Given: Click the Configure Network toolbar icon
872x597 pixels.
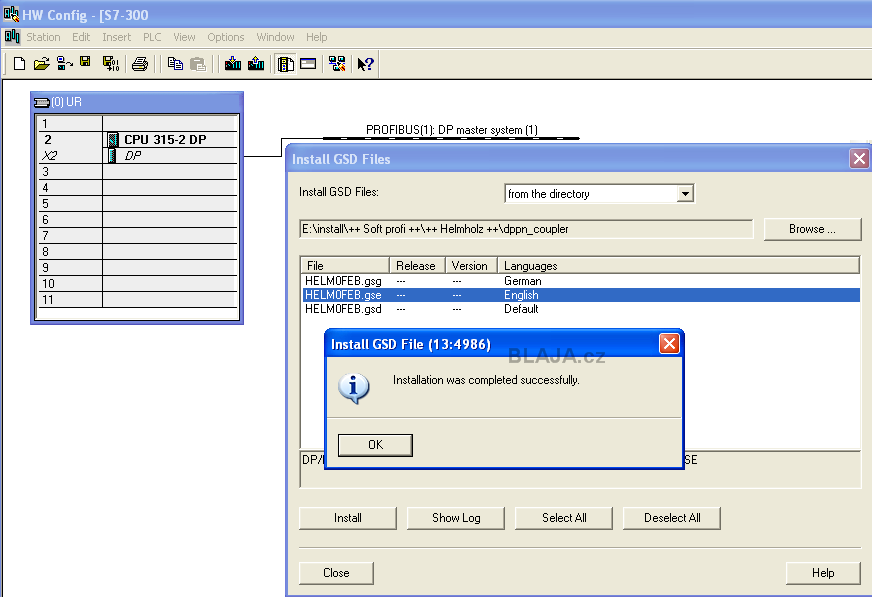Looking at the screenshot, I should [337, 64].
